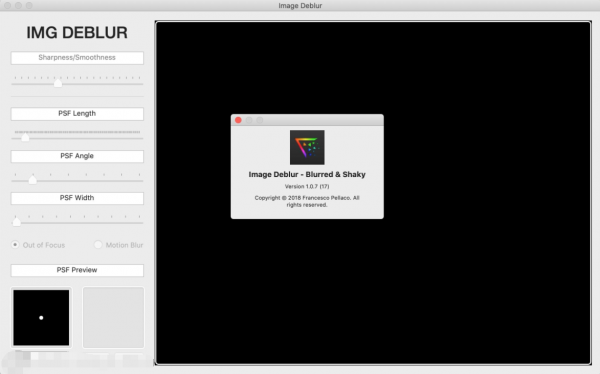
Task: Click the PSF Width label field
Action: click(77, 198)
